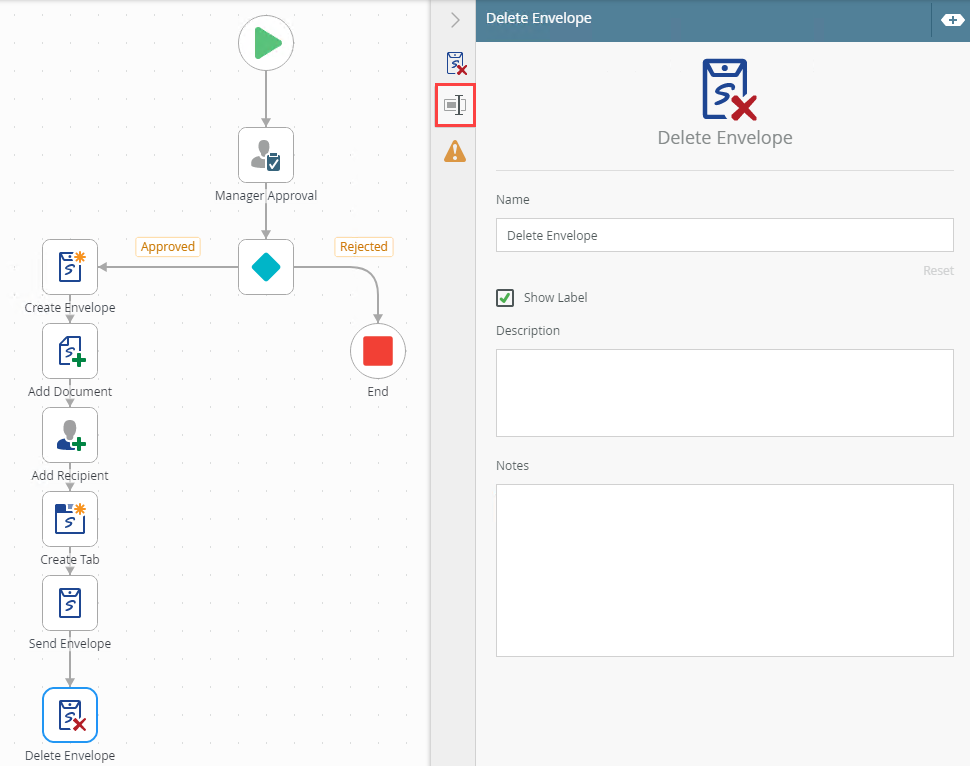Open the Errors warning triangle tab

pos(455,151)
